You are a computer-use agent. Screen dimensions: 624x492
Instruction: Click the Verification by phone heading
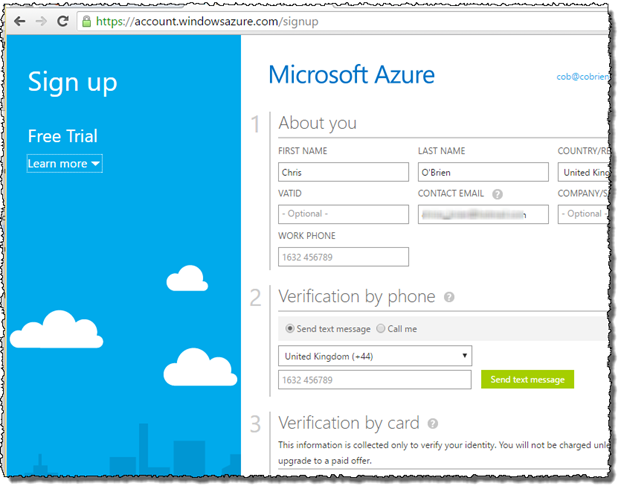(x=357, y=297)
